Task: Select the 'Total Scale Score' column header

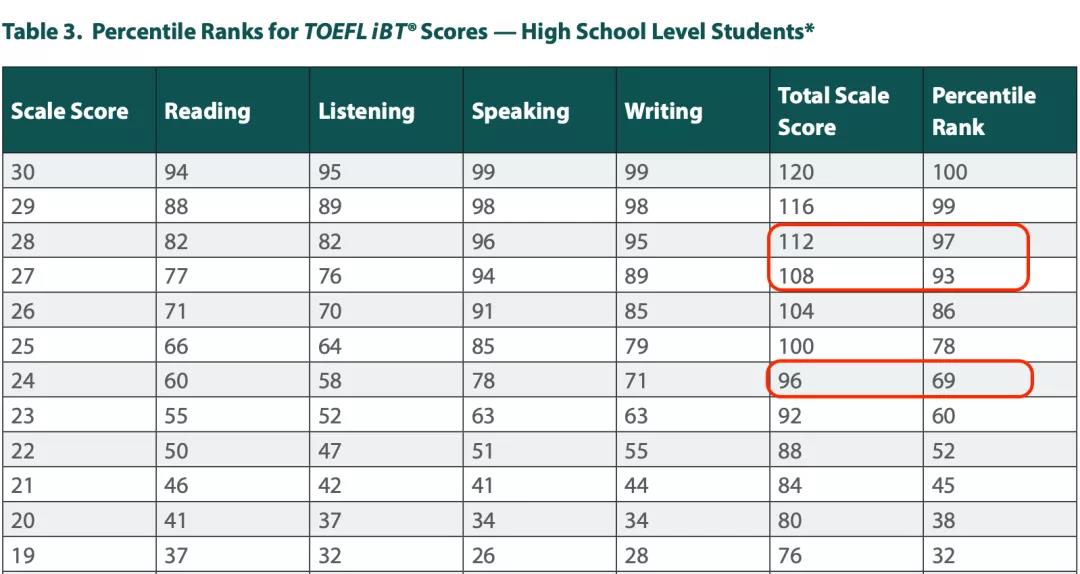Action: point(833,111)
